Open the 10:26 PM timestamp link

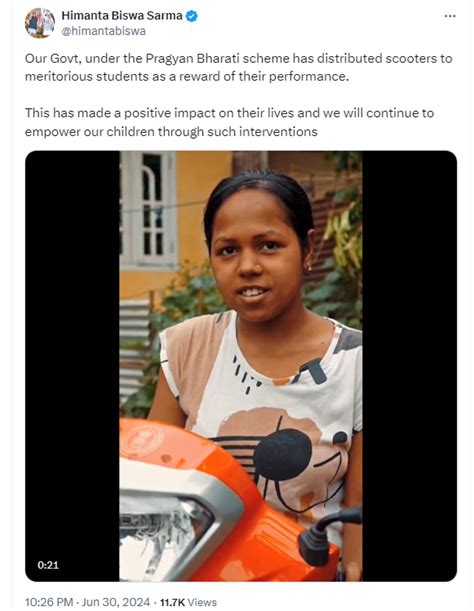pos(49,602)
